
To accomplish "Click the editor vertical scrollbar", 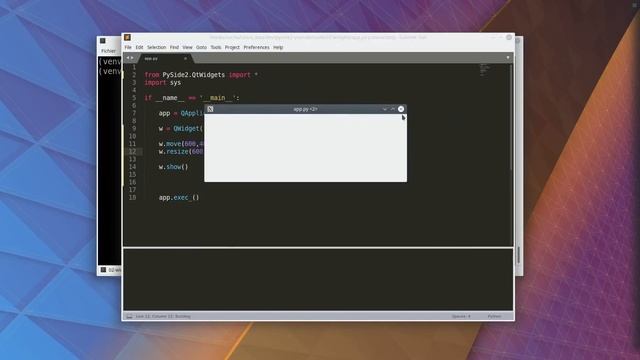I will coord(511,118).
